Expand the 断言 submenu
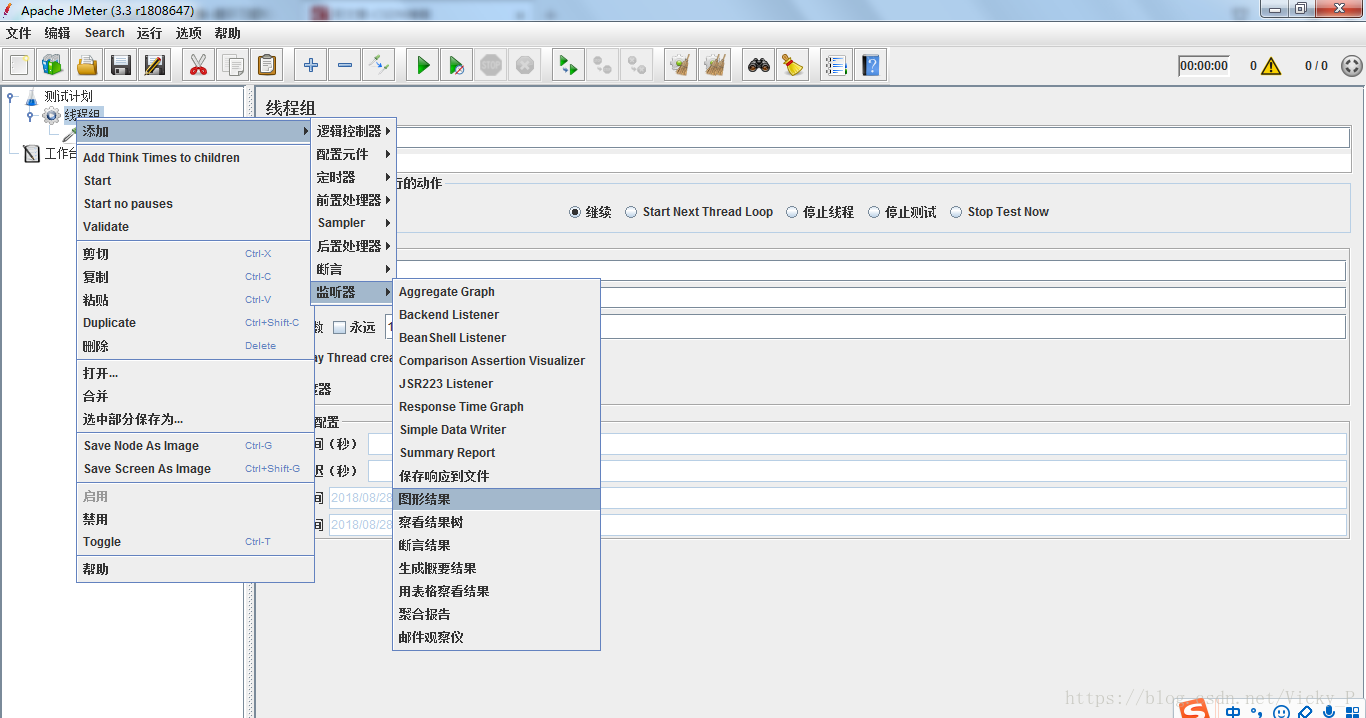 (354, 269)
